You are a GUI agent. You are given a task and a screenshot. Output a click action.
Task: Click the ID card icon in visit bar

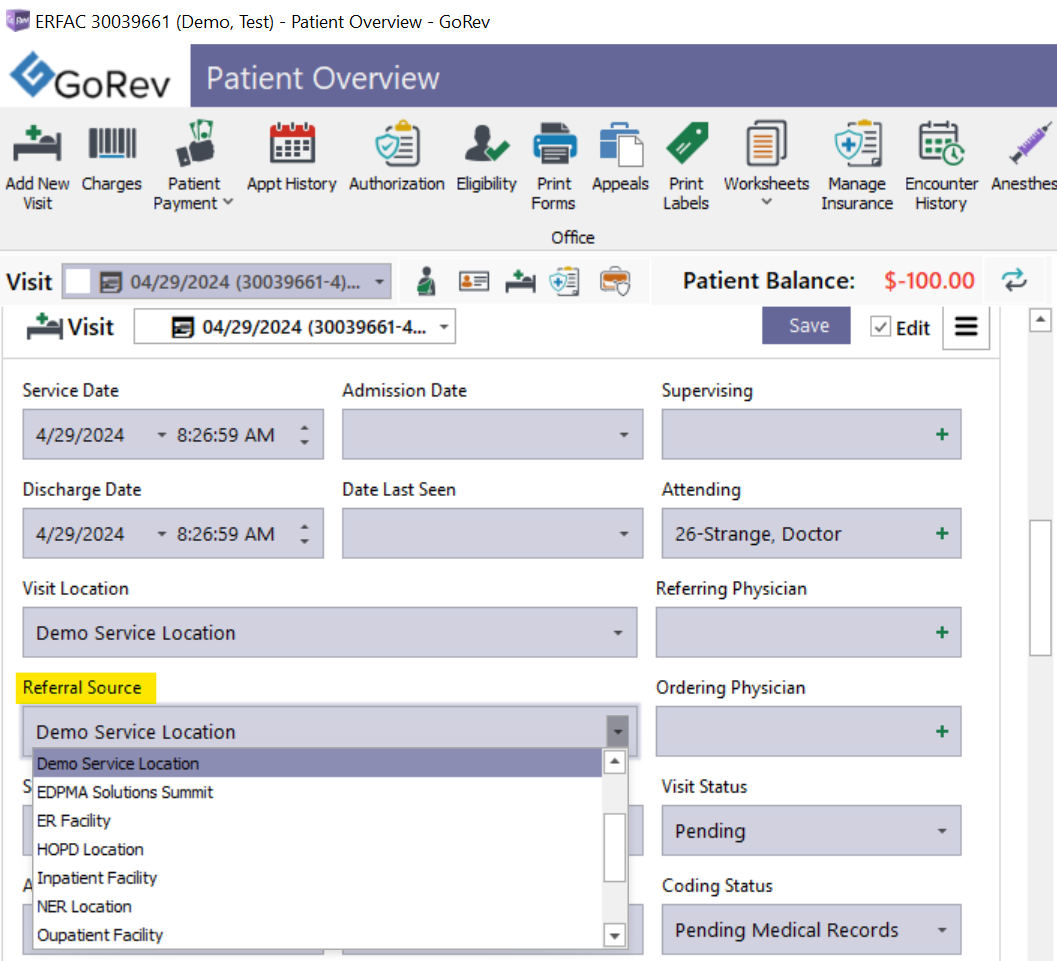pyautogui.click(x=474, y=281)
